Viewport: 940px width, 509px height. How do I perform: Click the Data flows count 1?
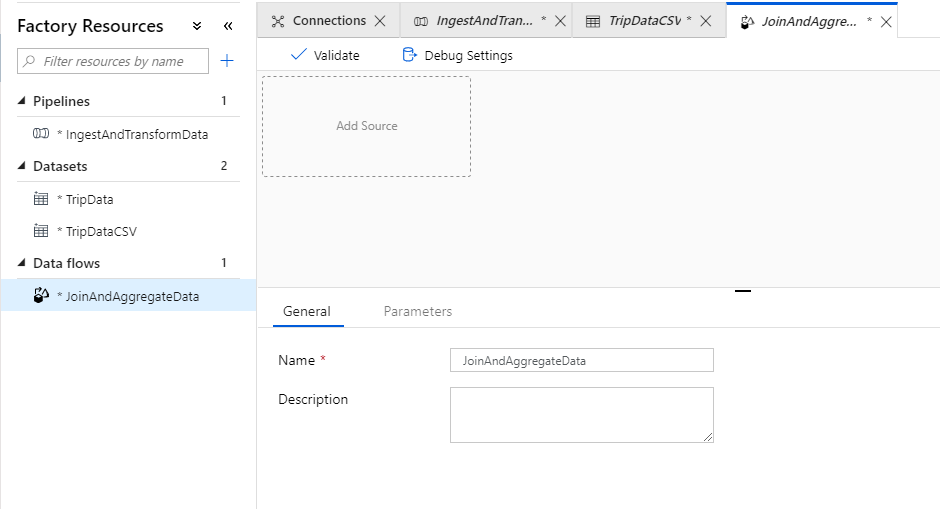[224, 263]
